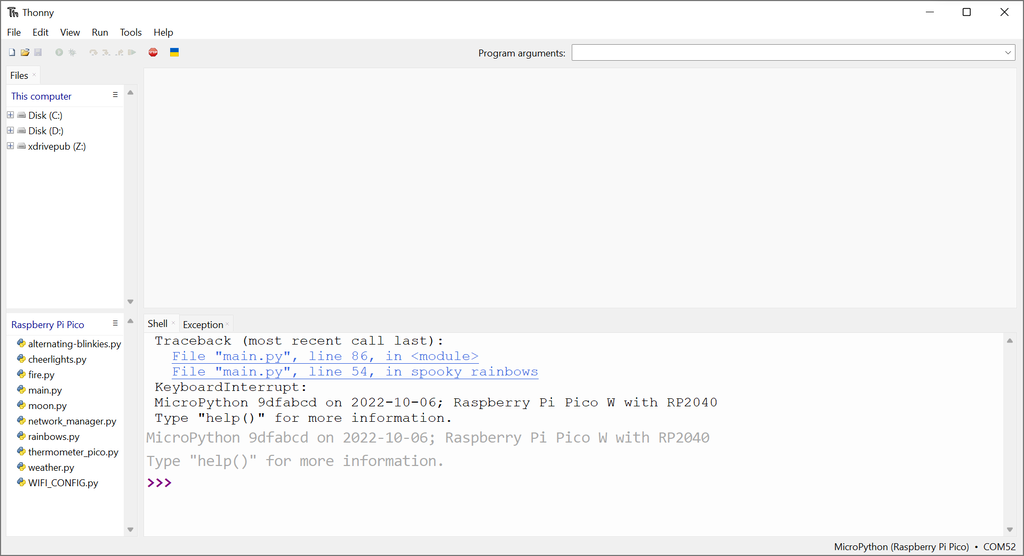Select network_manager.py in Pico files

(72, 421)
